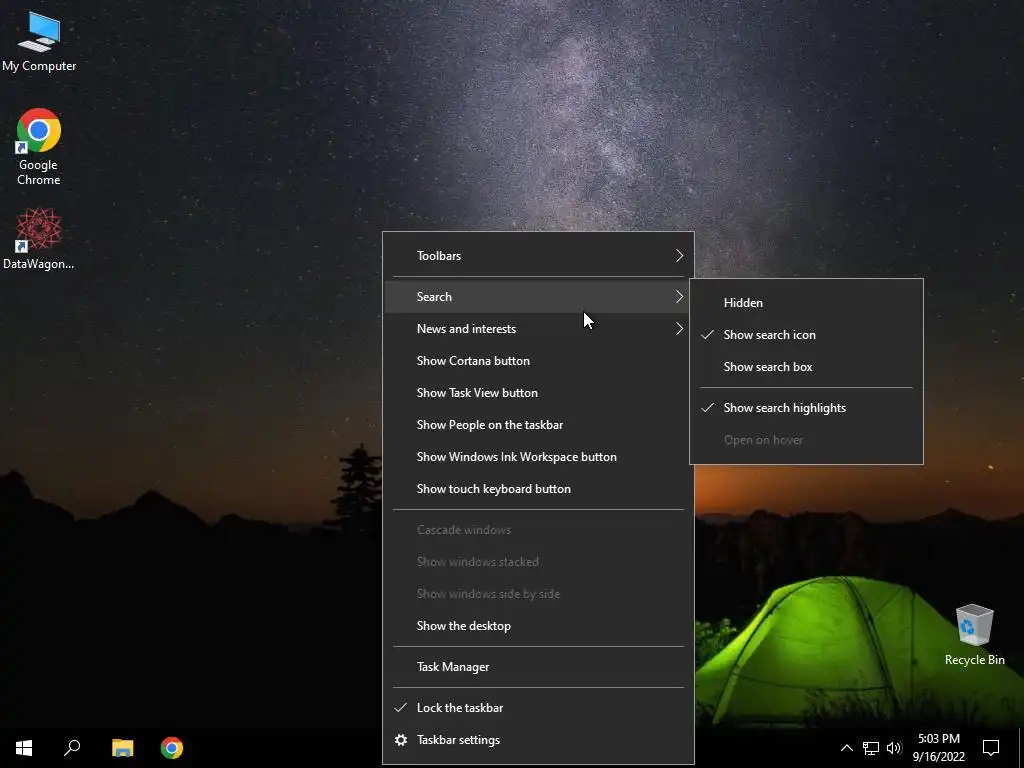Toggle Show Cortana button
This screenshot has width=1024, height=768.
(x=538, y=360)
